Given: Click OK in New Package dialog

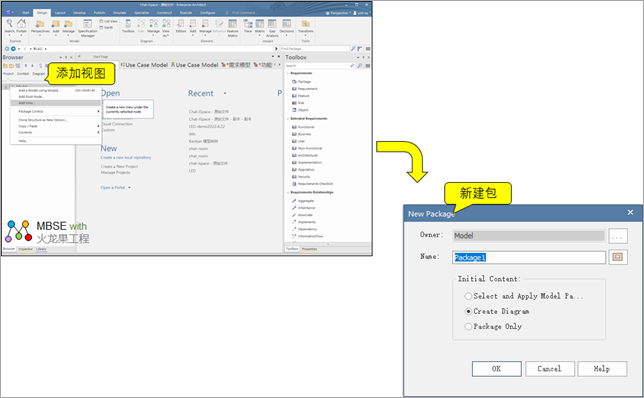Looking at the screenshot, I should [497, 369].
